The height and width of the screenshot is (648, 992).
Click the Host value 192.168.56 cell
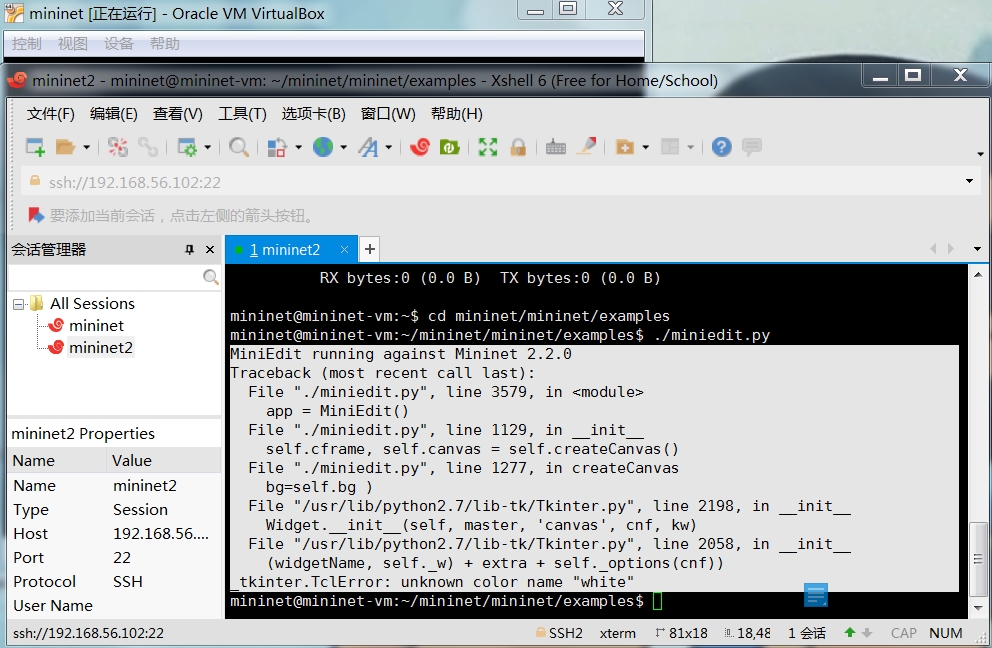coord(163,533)
